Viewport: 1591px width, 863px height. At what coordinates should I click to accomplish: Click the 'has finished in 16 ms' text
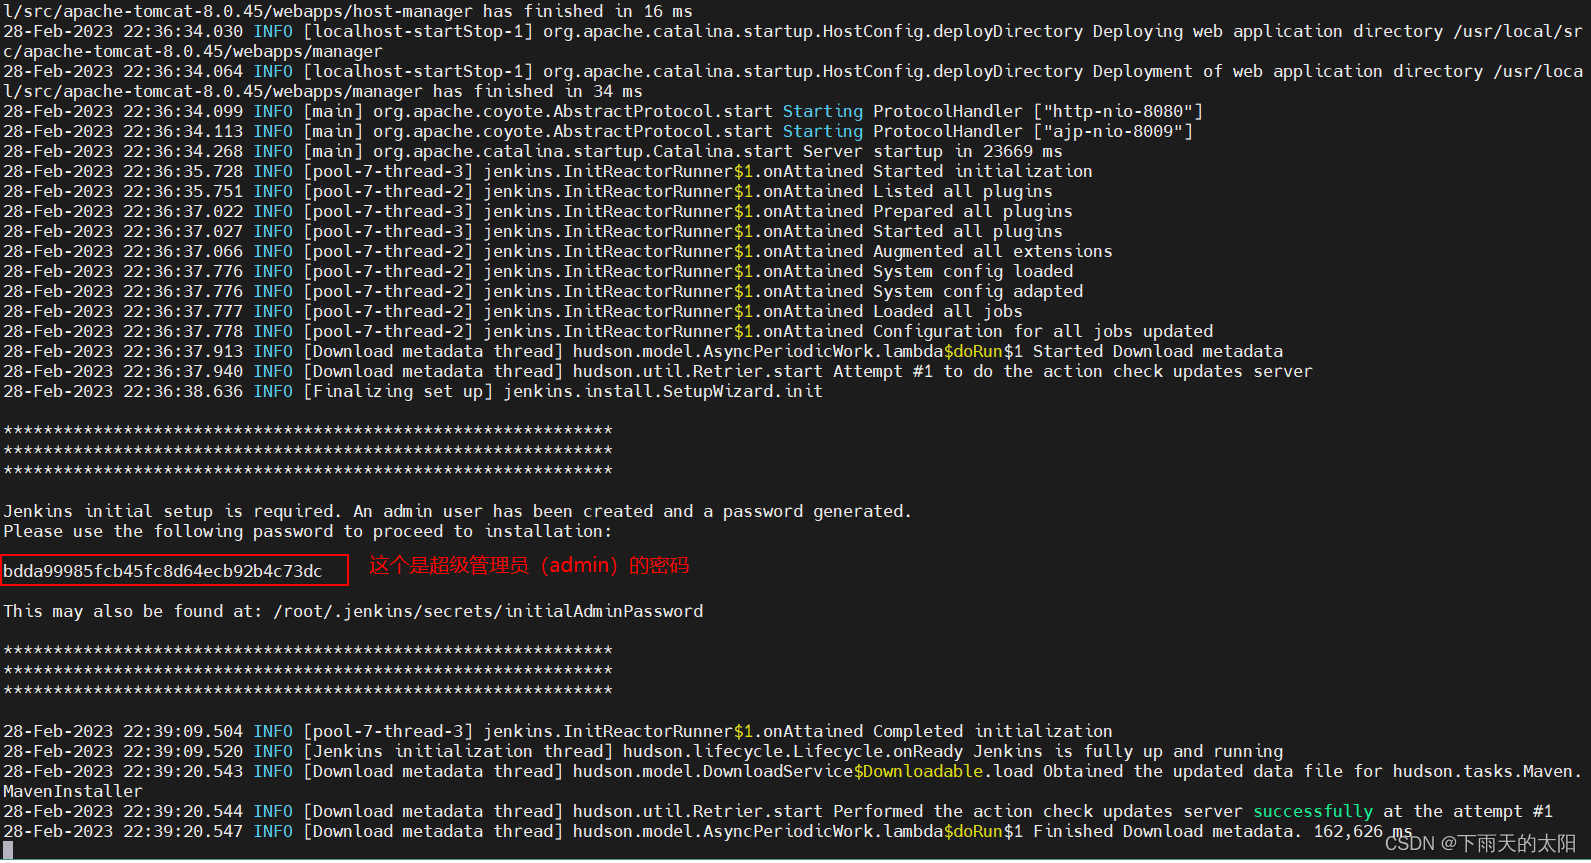tap(588, 11)
